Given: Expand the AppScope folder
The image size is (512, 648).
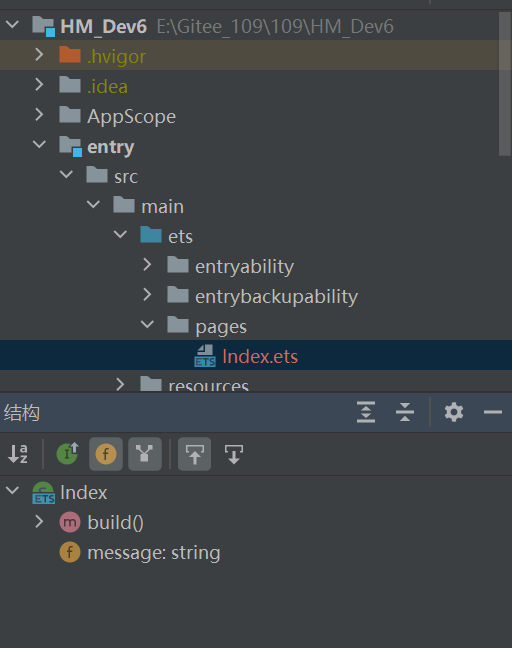Looking at the screenshot, I should coord(39,115).
